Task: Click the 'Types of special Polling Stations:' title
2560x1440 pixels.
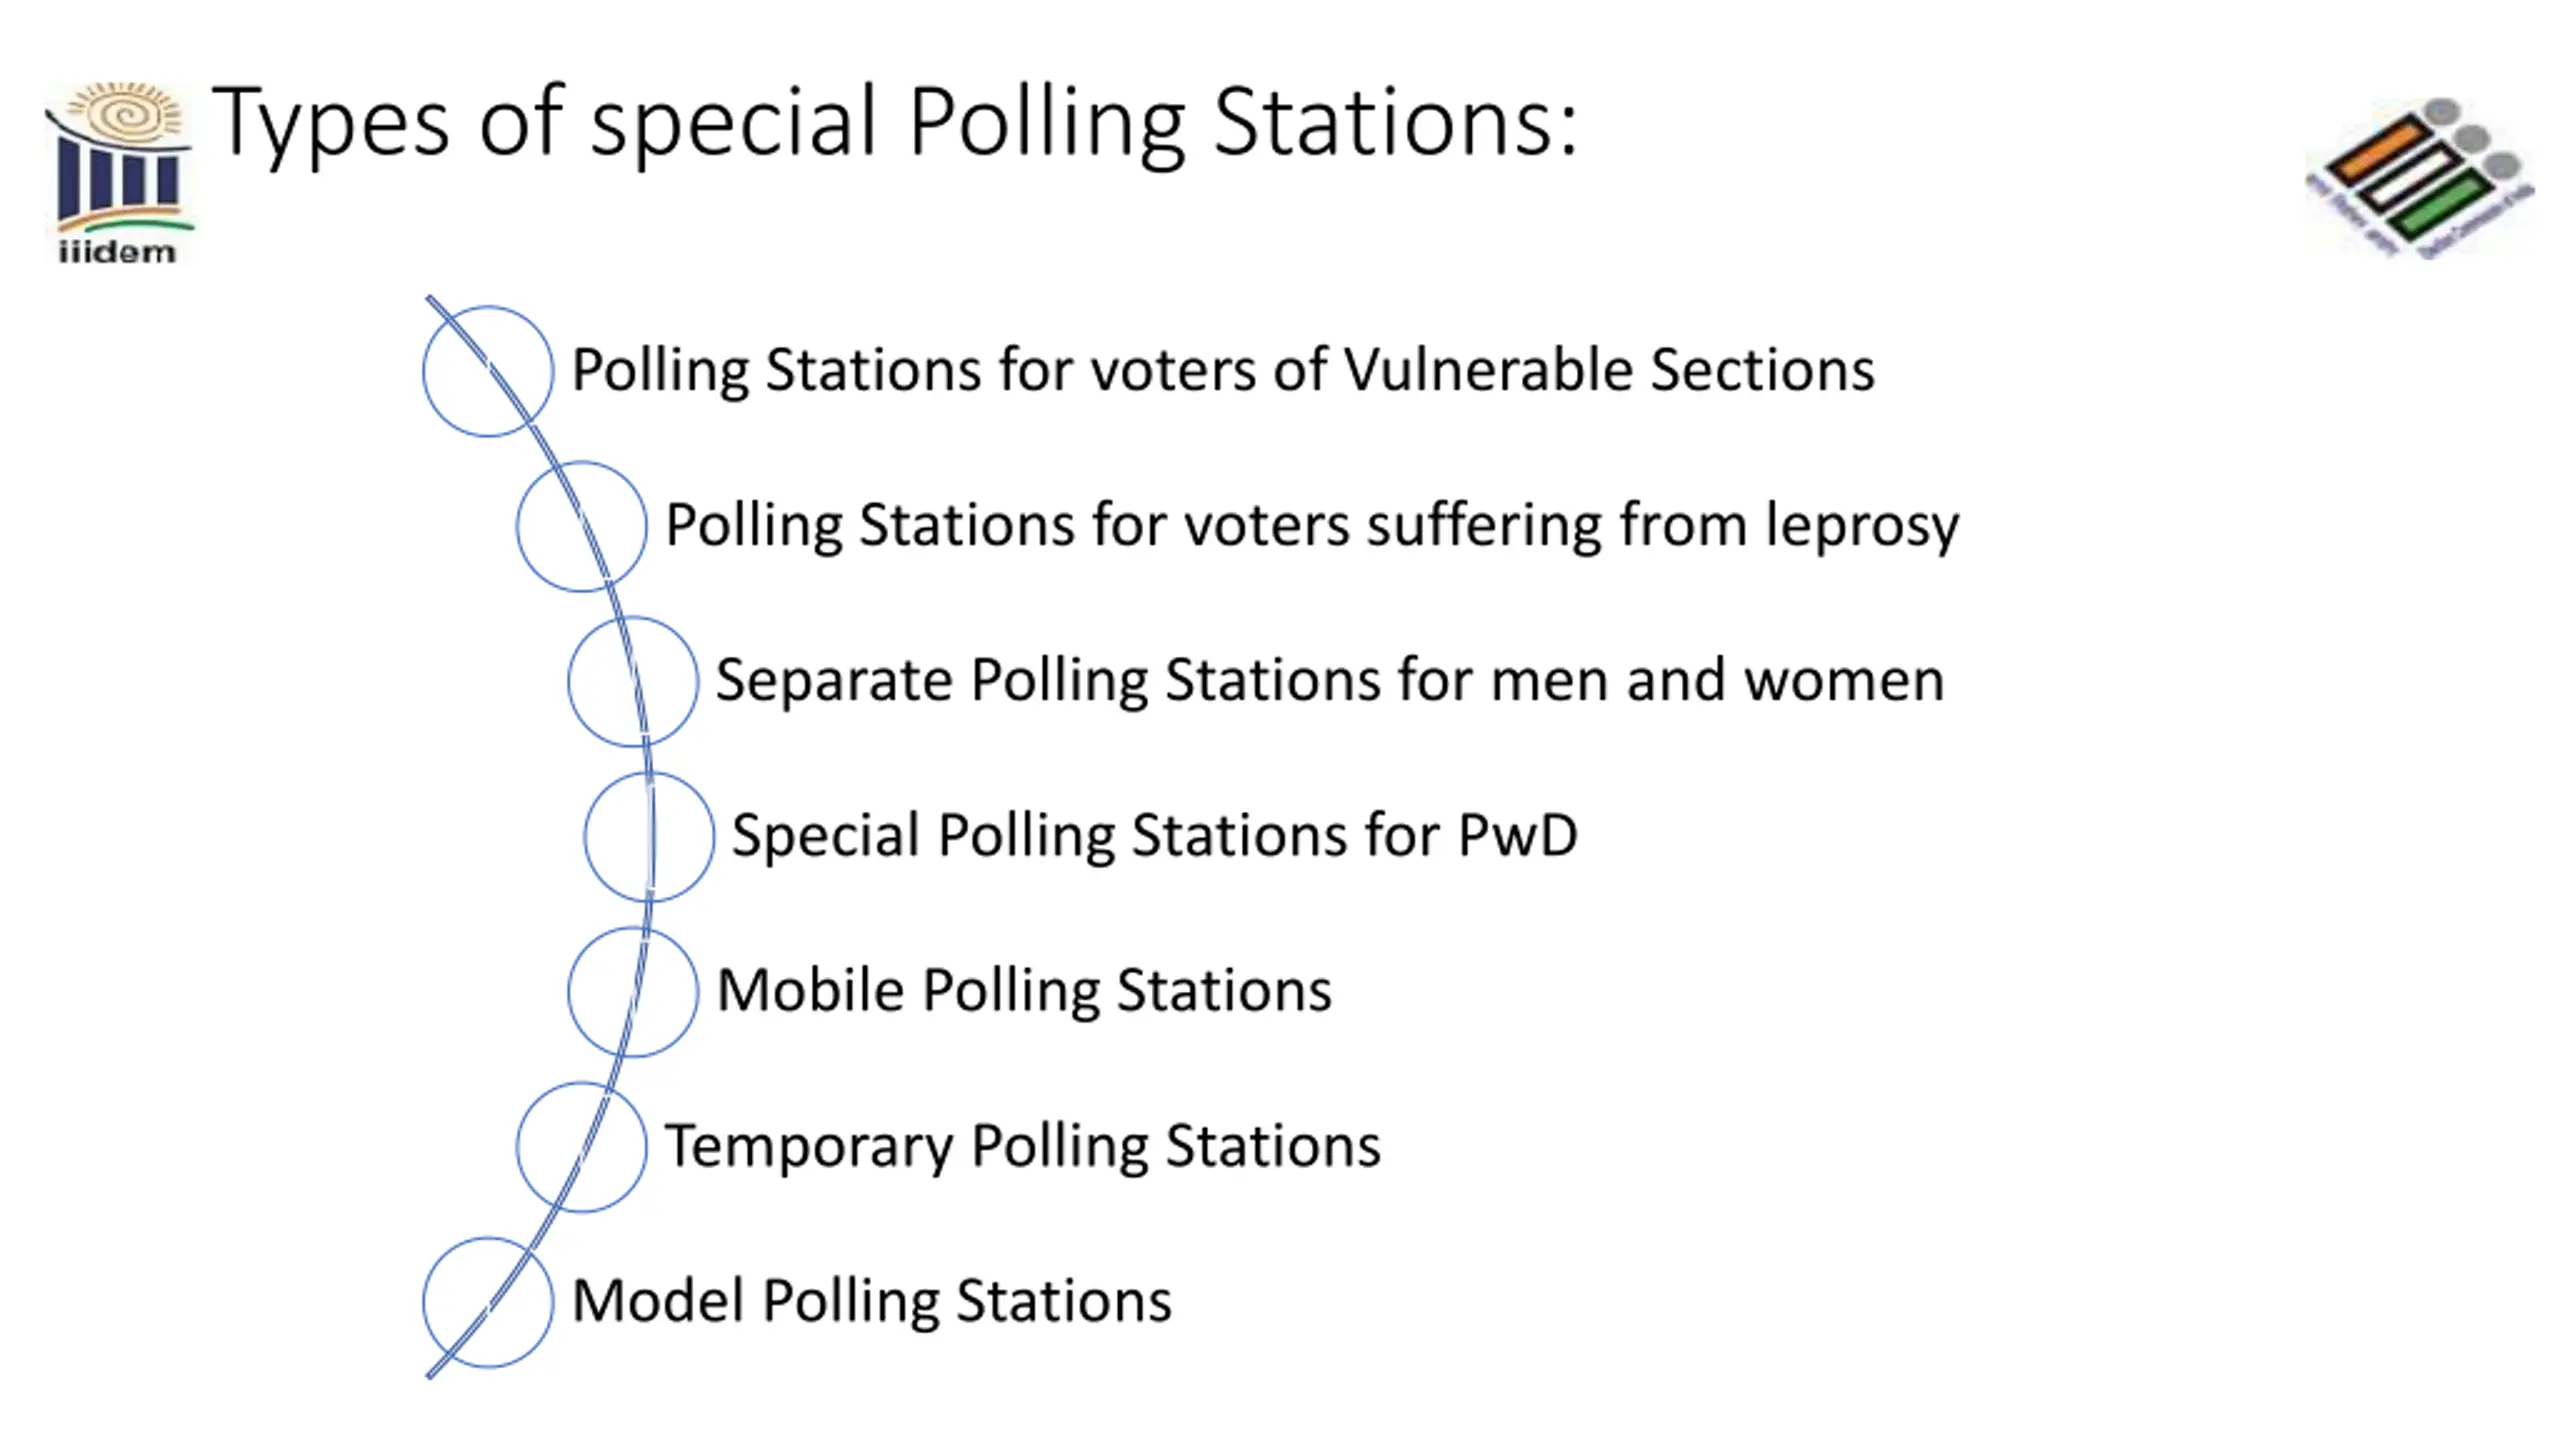Action: click(894, 122)
